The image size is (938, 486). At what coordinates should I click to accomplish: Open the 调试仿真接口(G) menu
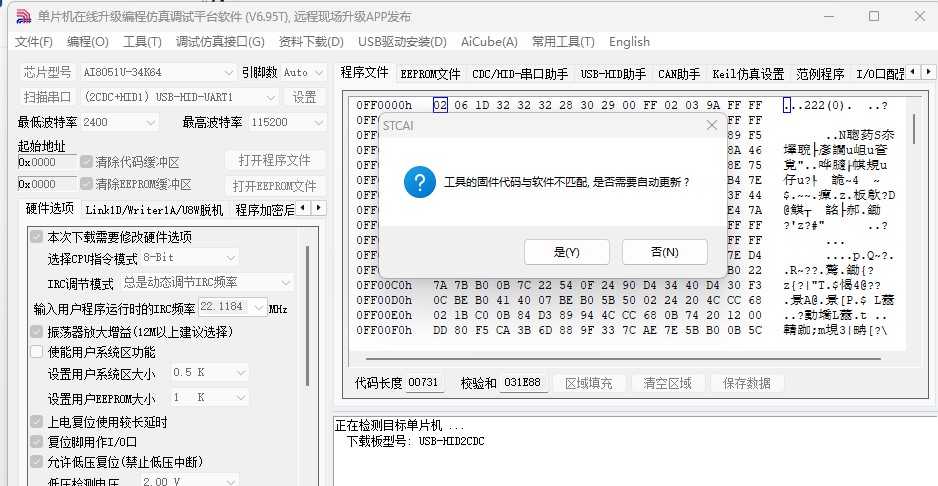220,42
